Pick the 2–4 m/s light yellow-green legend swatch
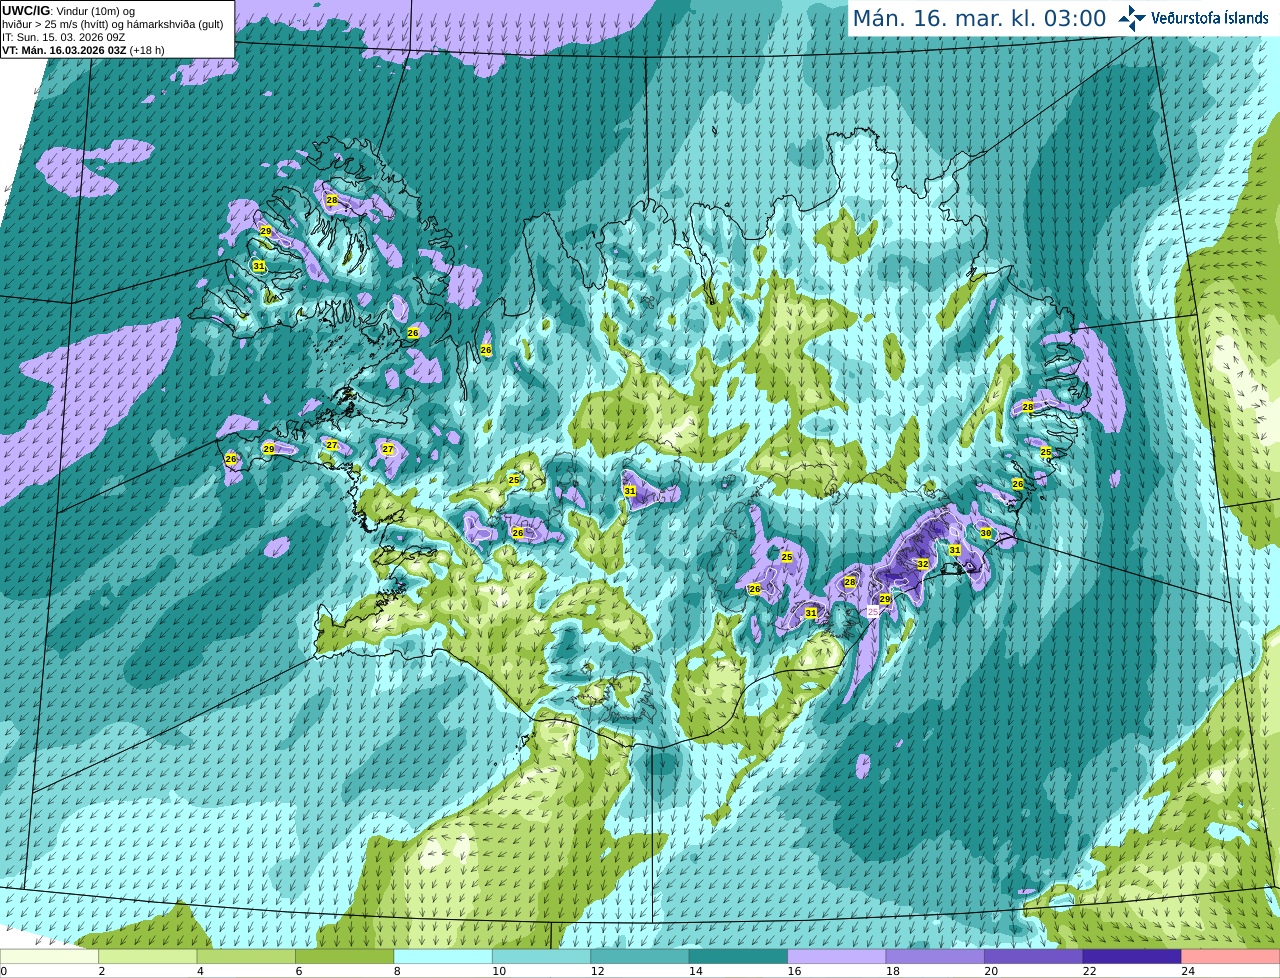The image size is (1280, 978). click(x=148, y=957)
